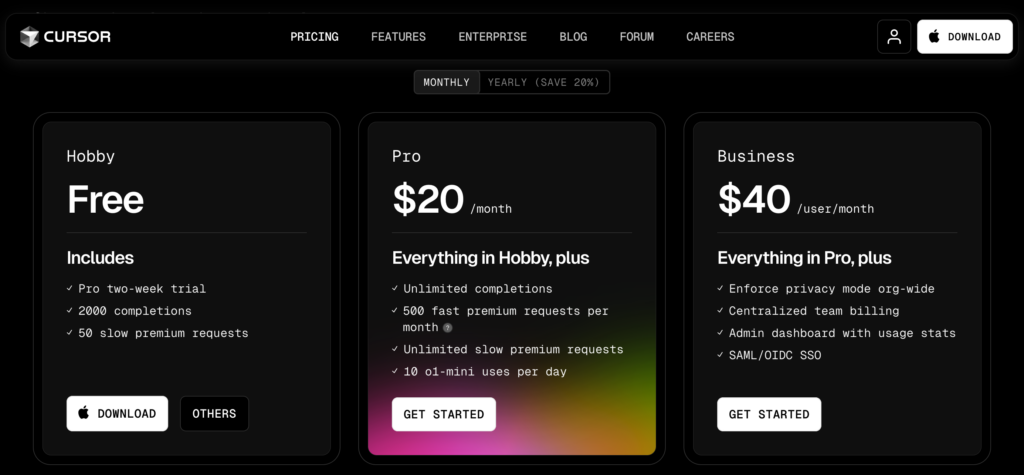Open the Features nav item

click(x=398, y=37)
